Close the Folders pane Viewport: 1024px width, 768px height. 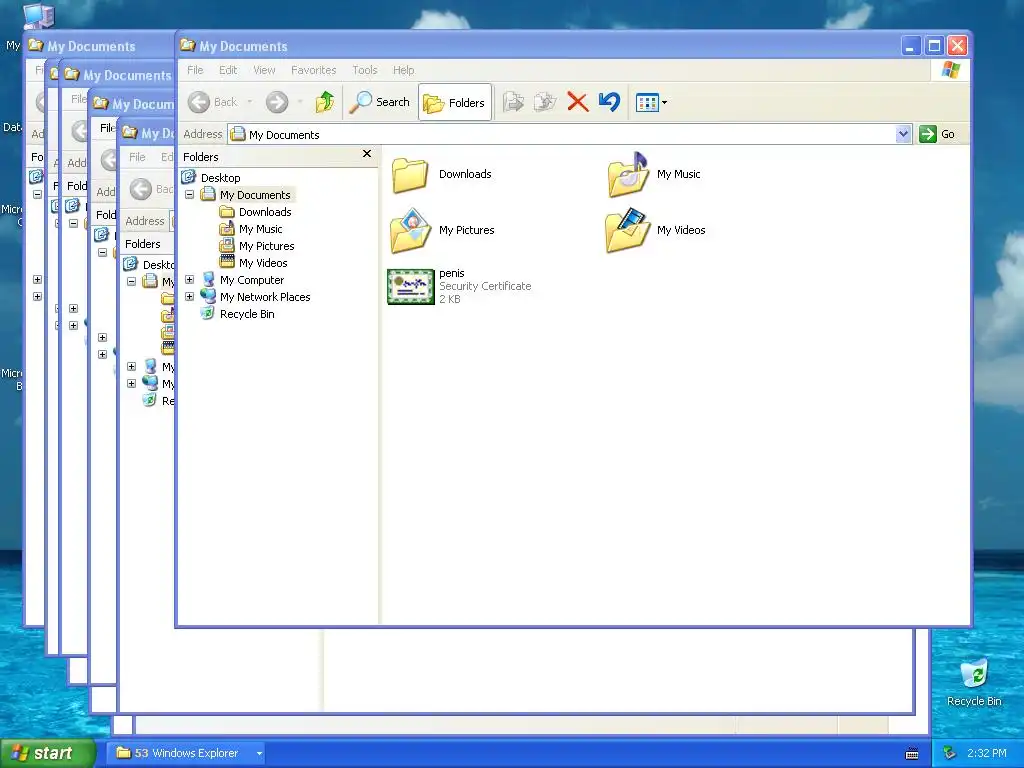tap(367, 154)
